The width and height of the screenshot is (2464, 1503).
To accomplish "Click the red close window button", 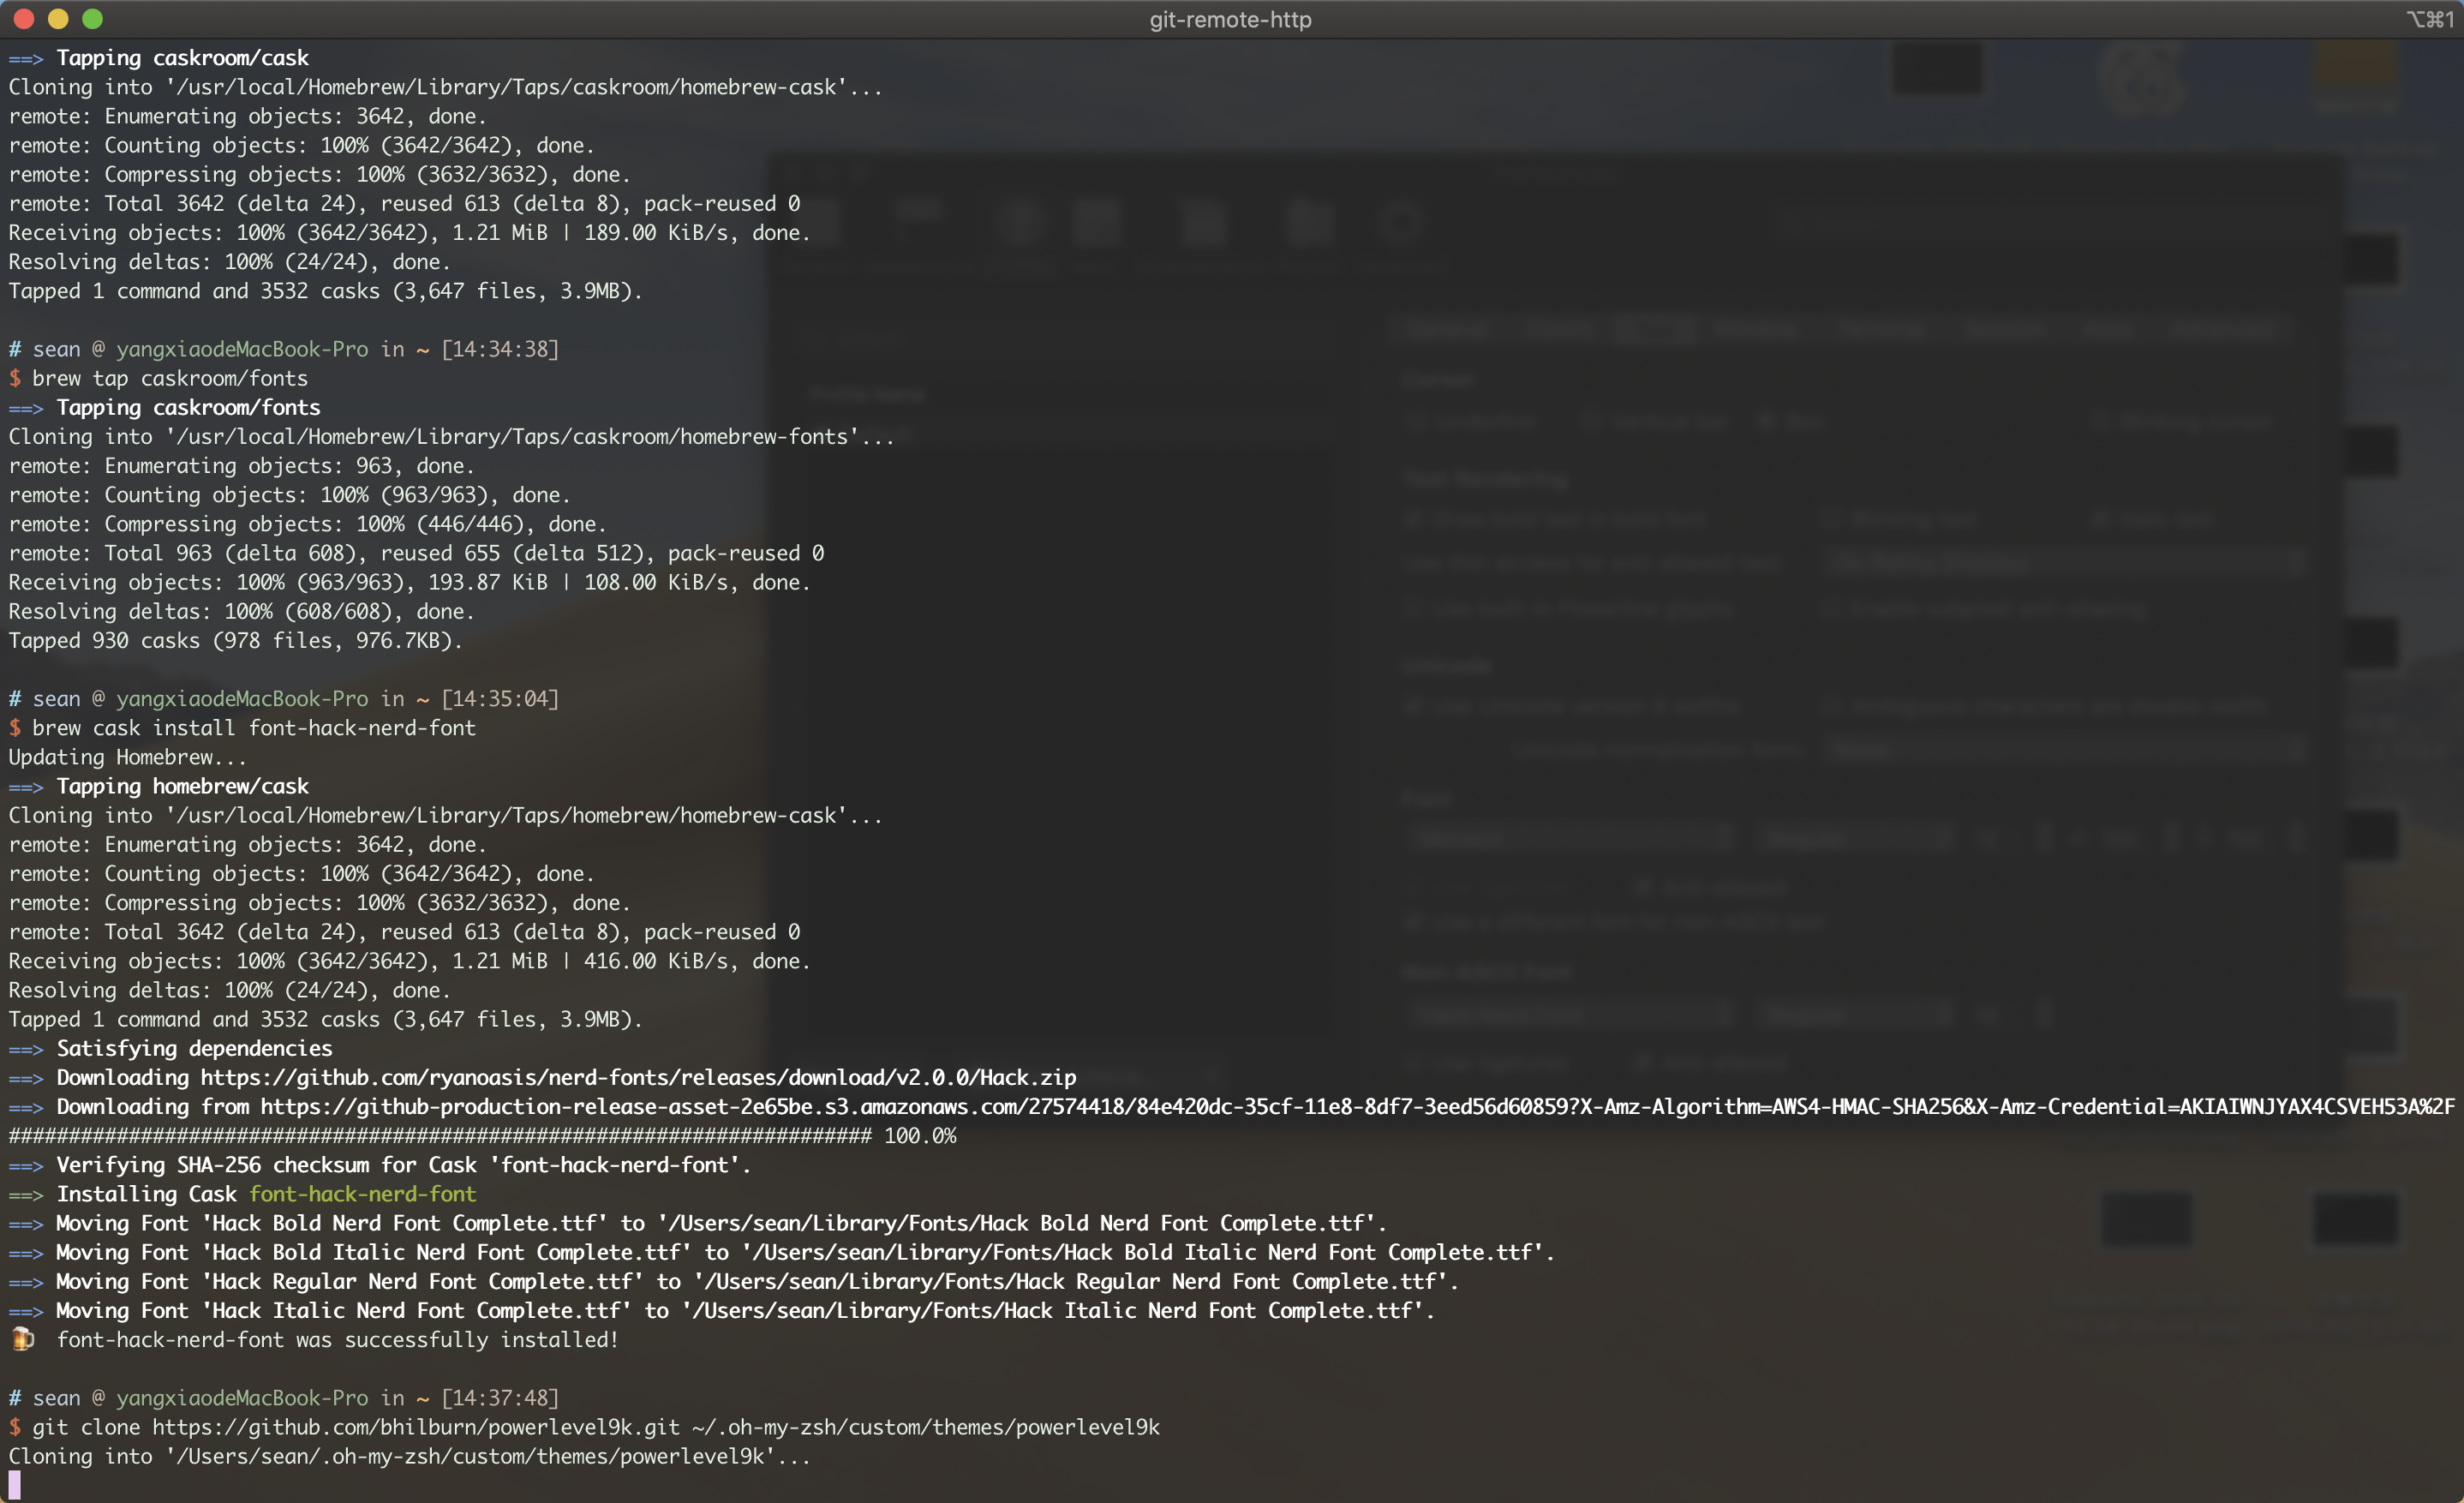I will (x=24, y=19).
